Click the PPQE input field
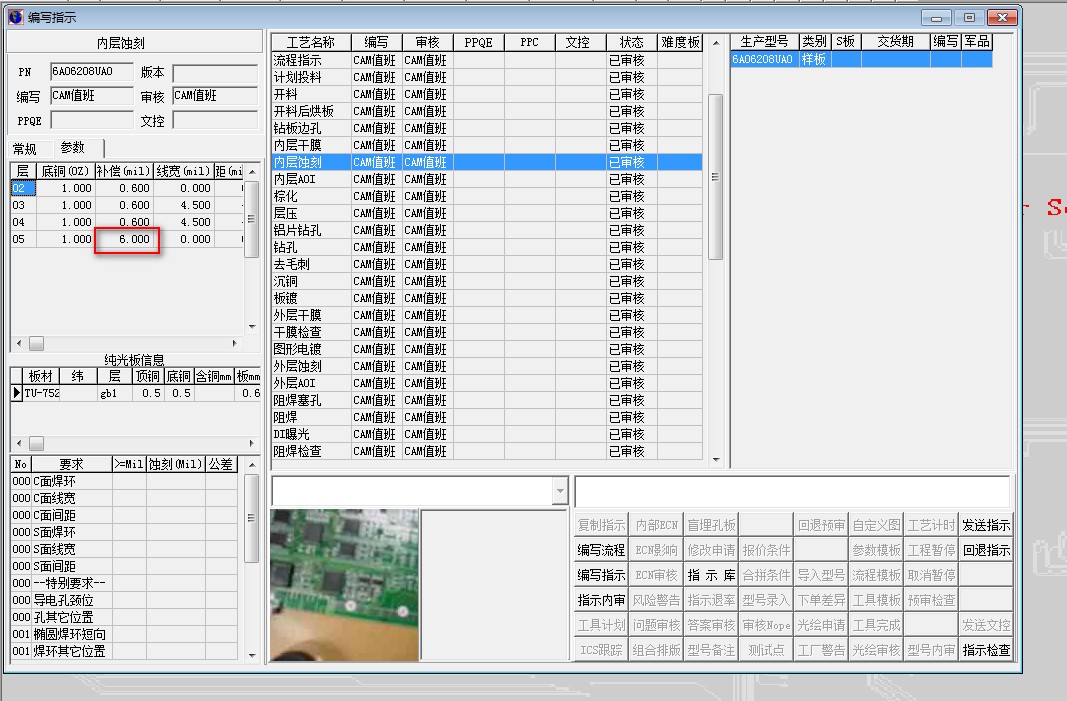 [x=91, y=120]
